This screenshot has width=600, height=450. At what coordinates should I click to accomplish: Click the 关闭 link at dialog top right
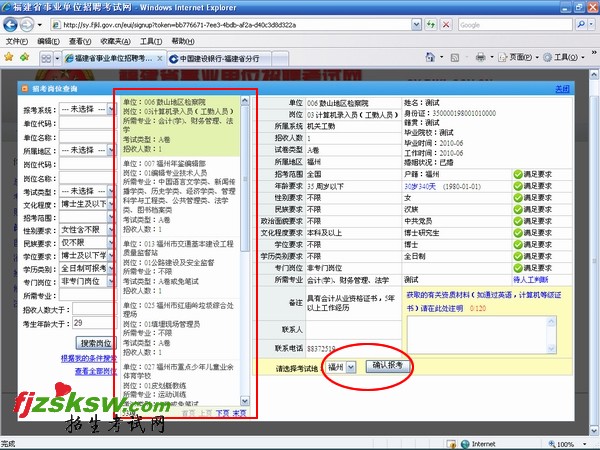pos(561,89)
